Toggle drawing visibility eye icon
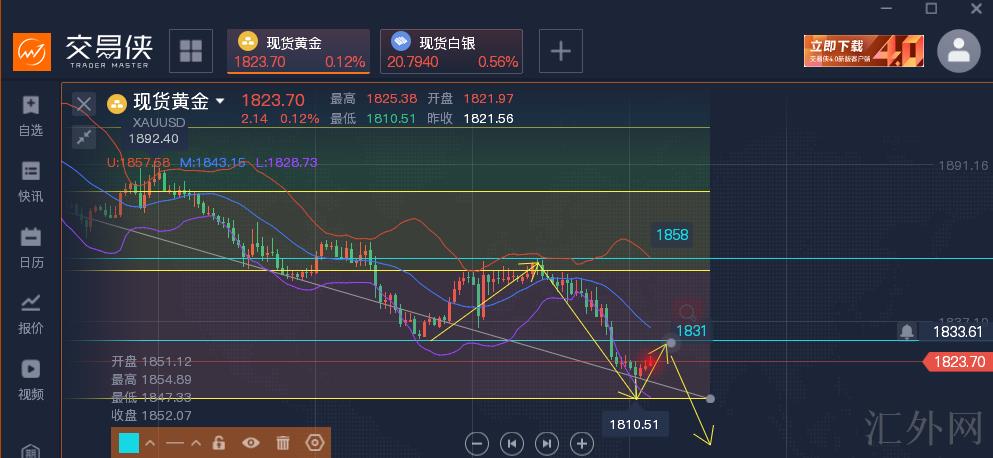Viewport: 993px width, 458px height. (251, 443)
